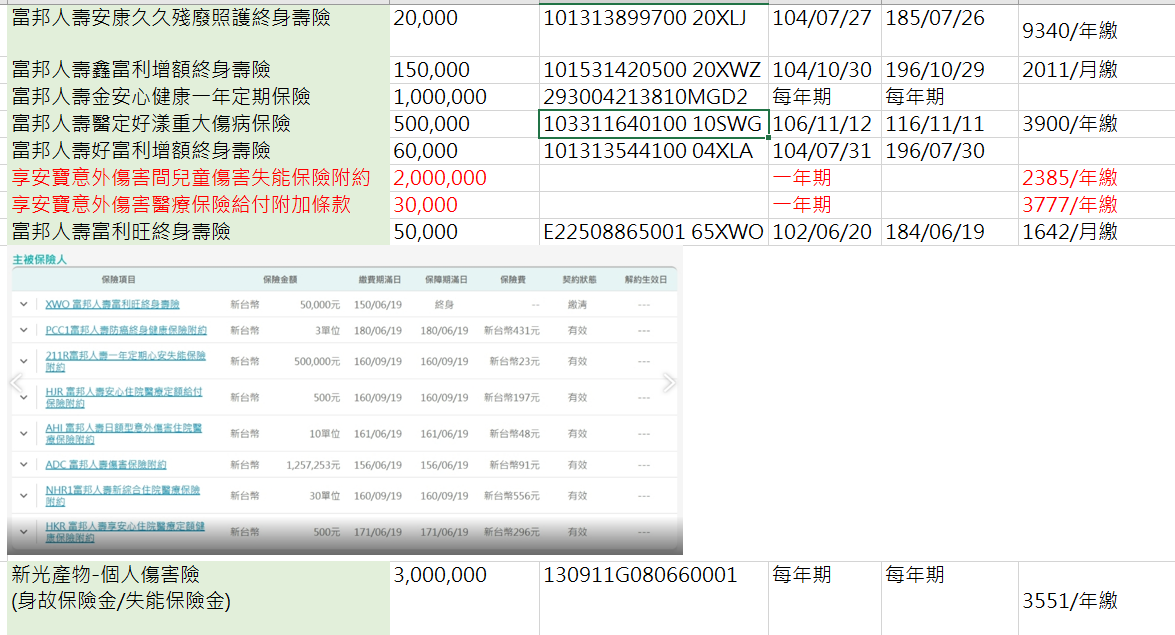The height and width of the screenshot is (635, 1175).
Task: Select the amount cell 20,000
Action: (465, 30)
